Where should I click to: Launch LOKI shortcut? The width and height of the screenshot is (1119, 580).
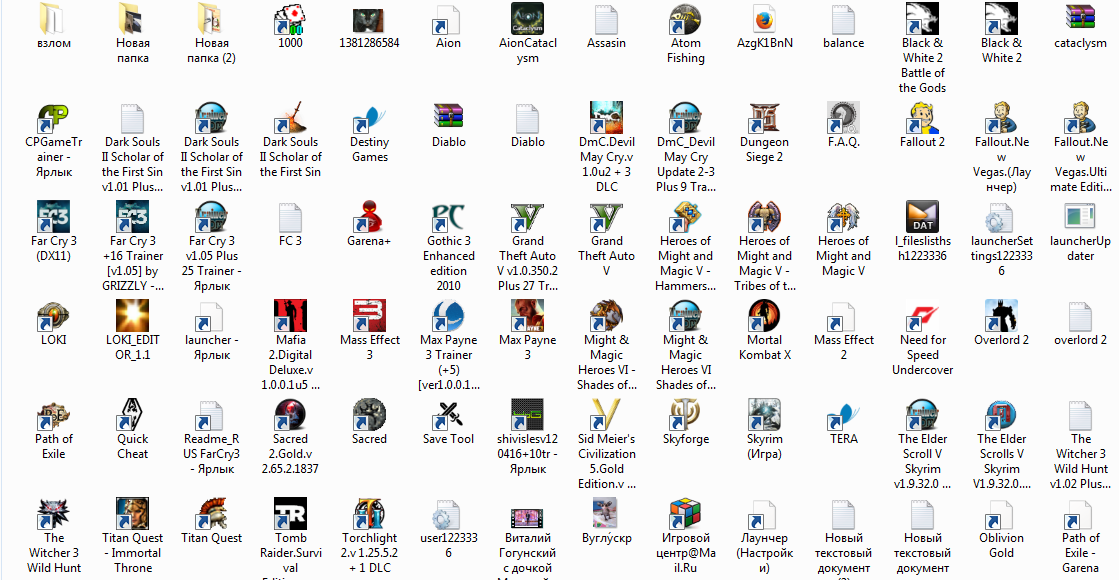tap(54, 316)
